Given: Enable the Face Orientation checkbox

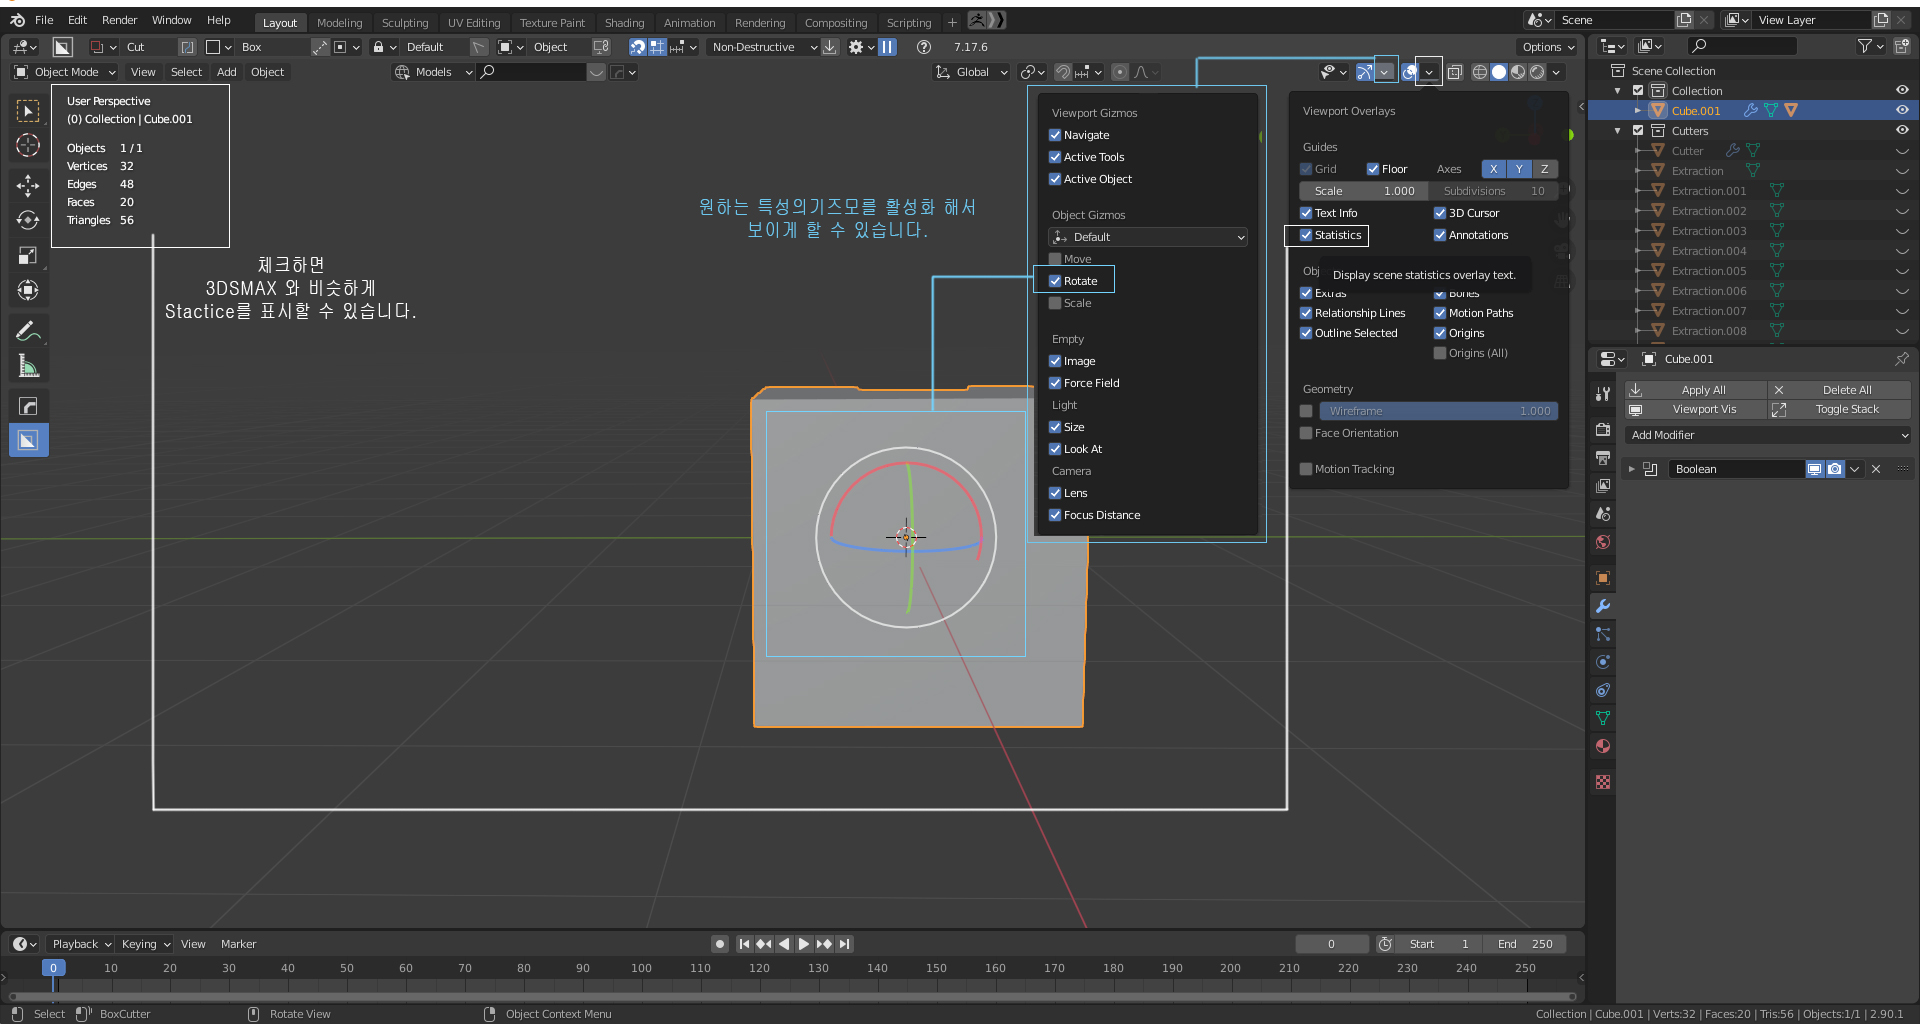Looking at the screenshot, I should (1306, 433).
